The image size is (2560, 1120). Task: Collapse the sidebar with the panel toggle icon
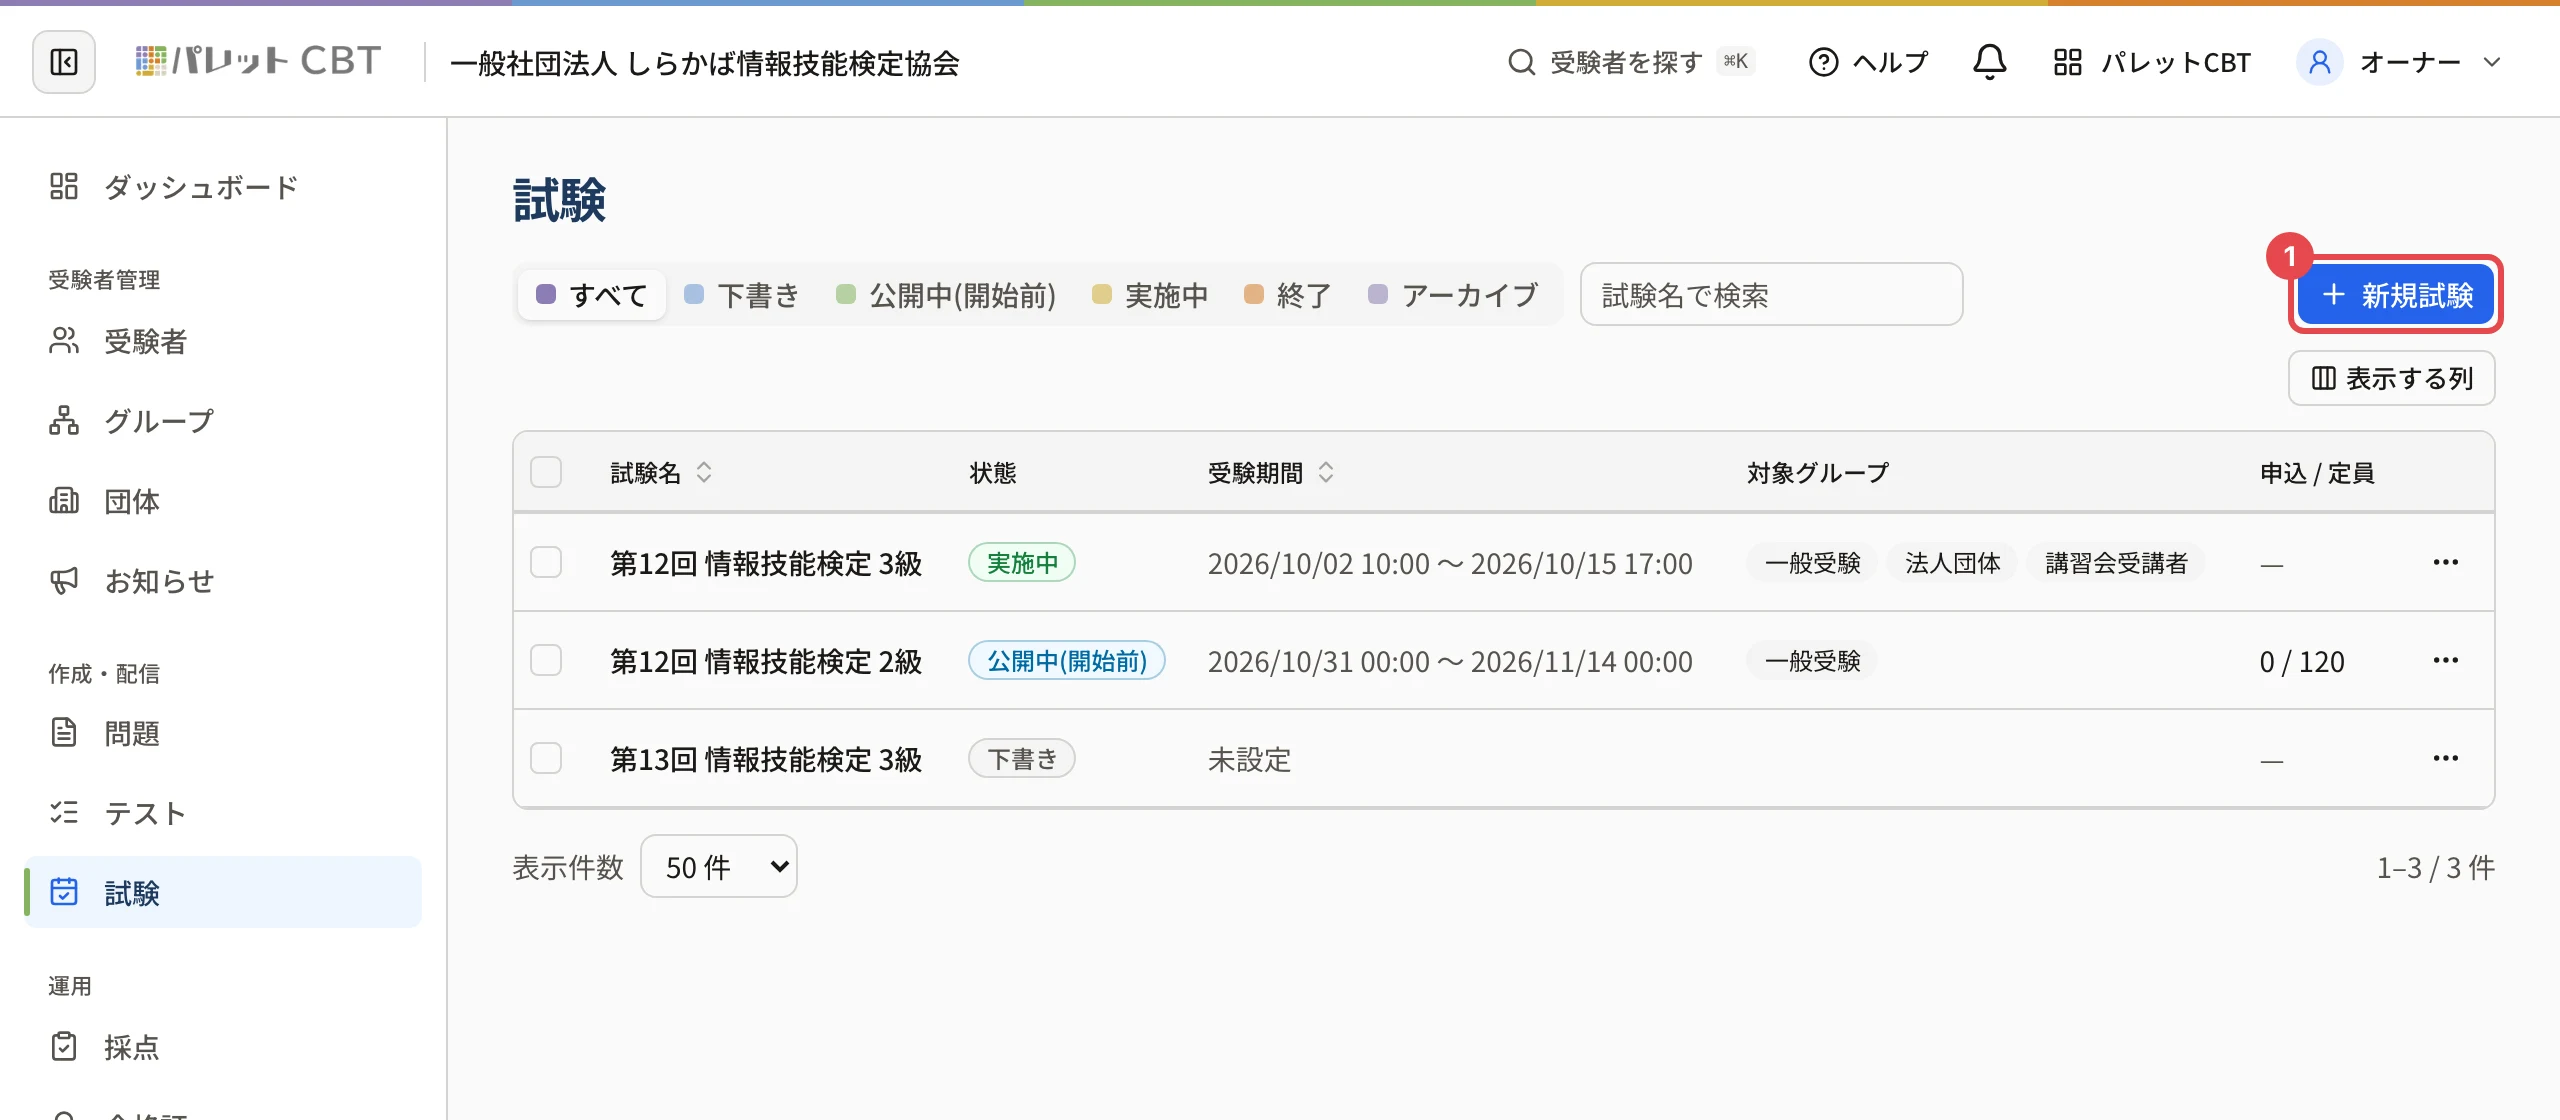(x=64, y=62)
